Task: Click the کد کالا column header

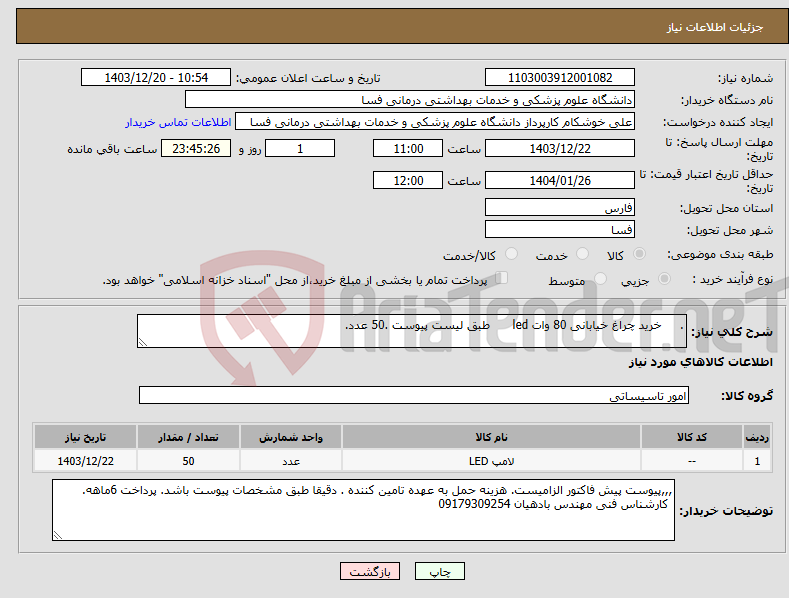Action: click(692, 437)
